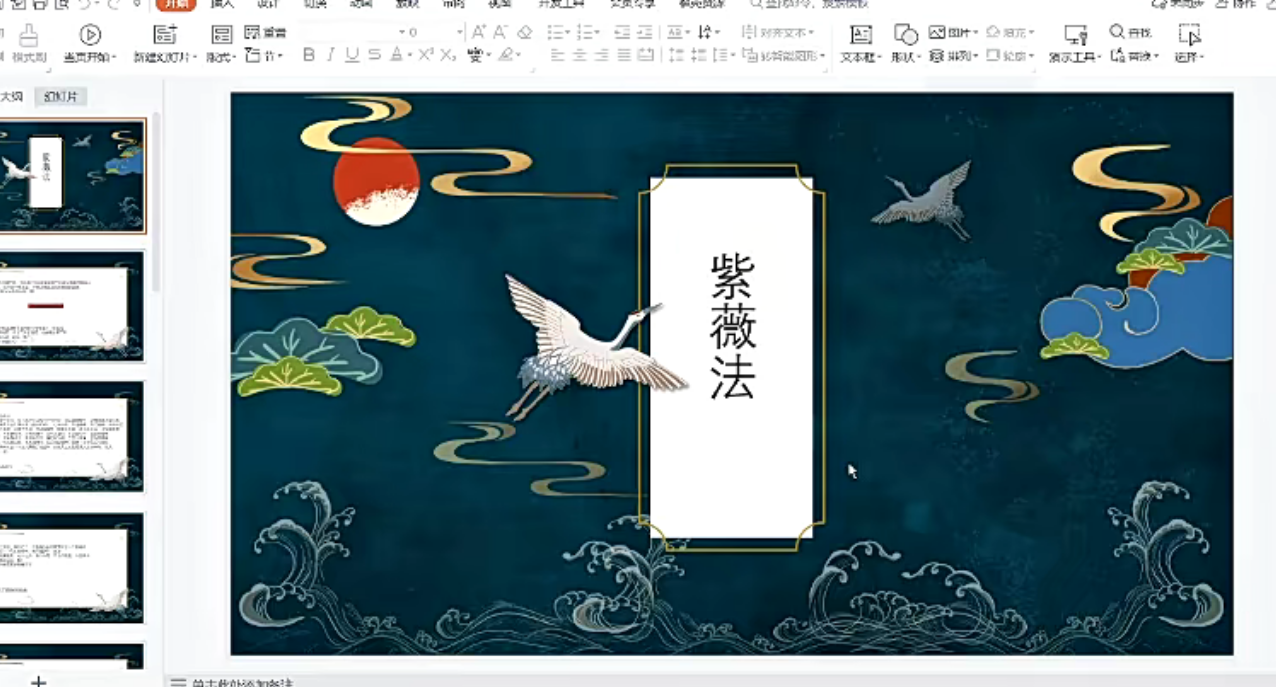Switch to the Outline (大纲) panel tab
This screenshot has width=1276, height=687.
10,96
